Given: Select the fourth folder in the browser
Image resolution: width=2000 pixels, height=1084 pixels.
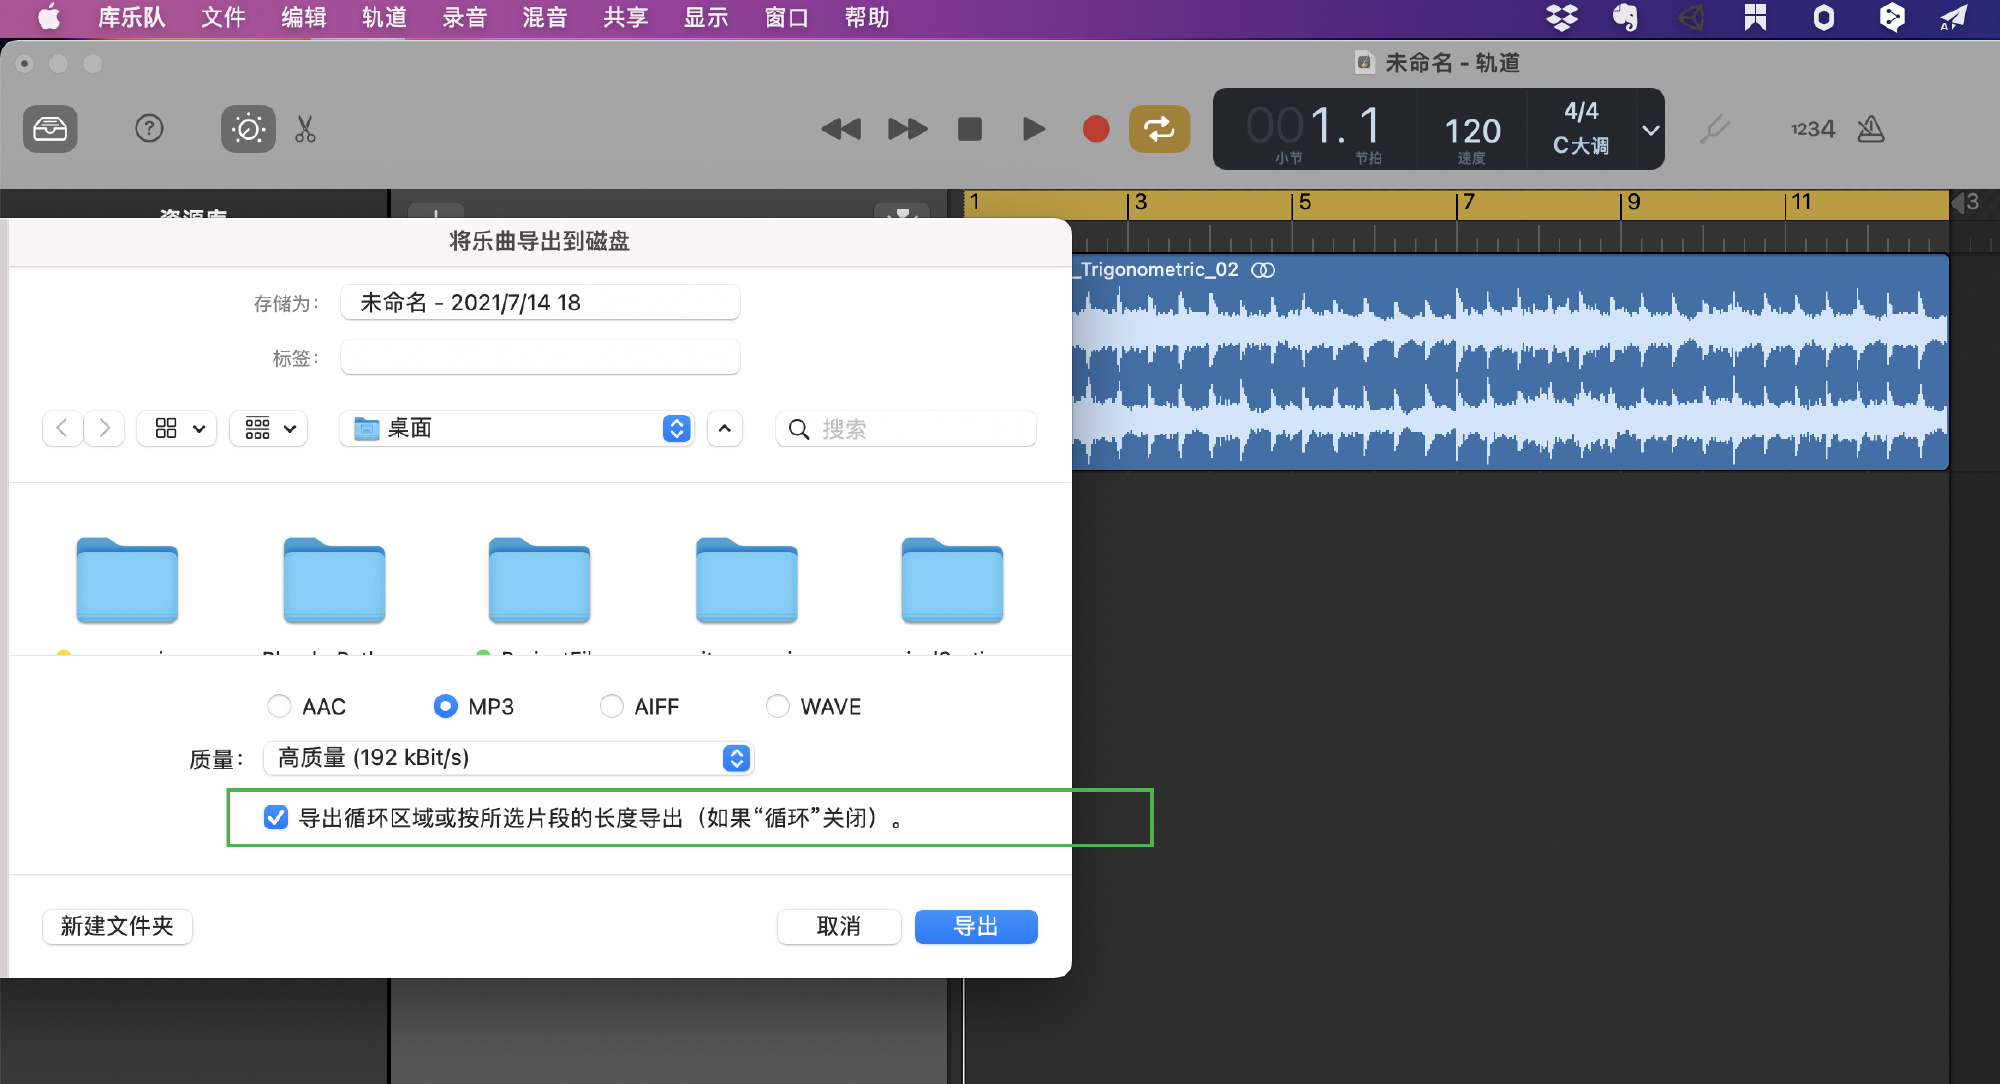Looking at the screenshot, I should pos(747,580).
